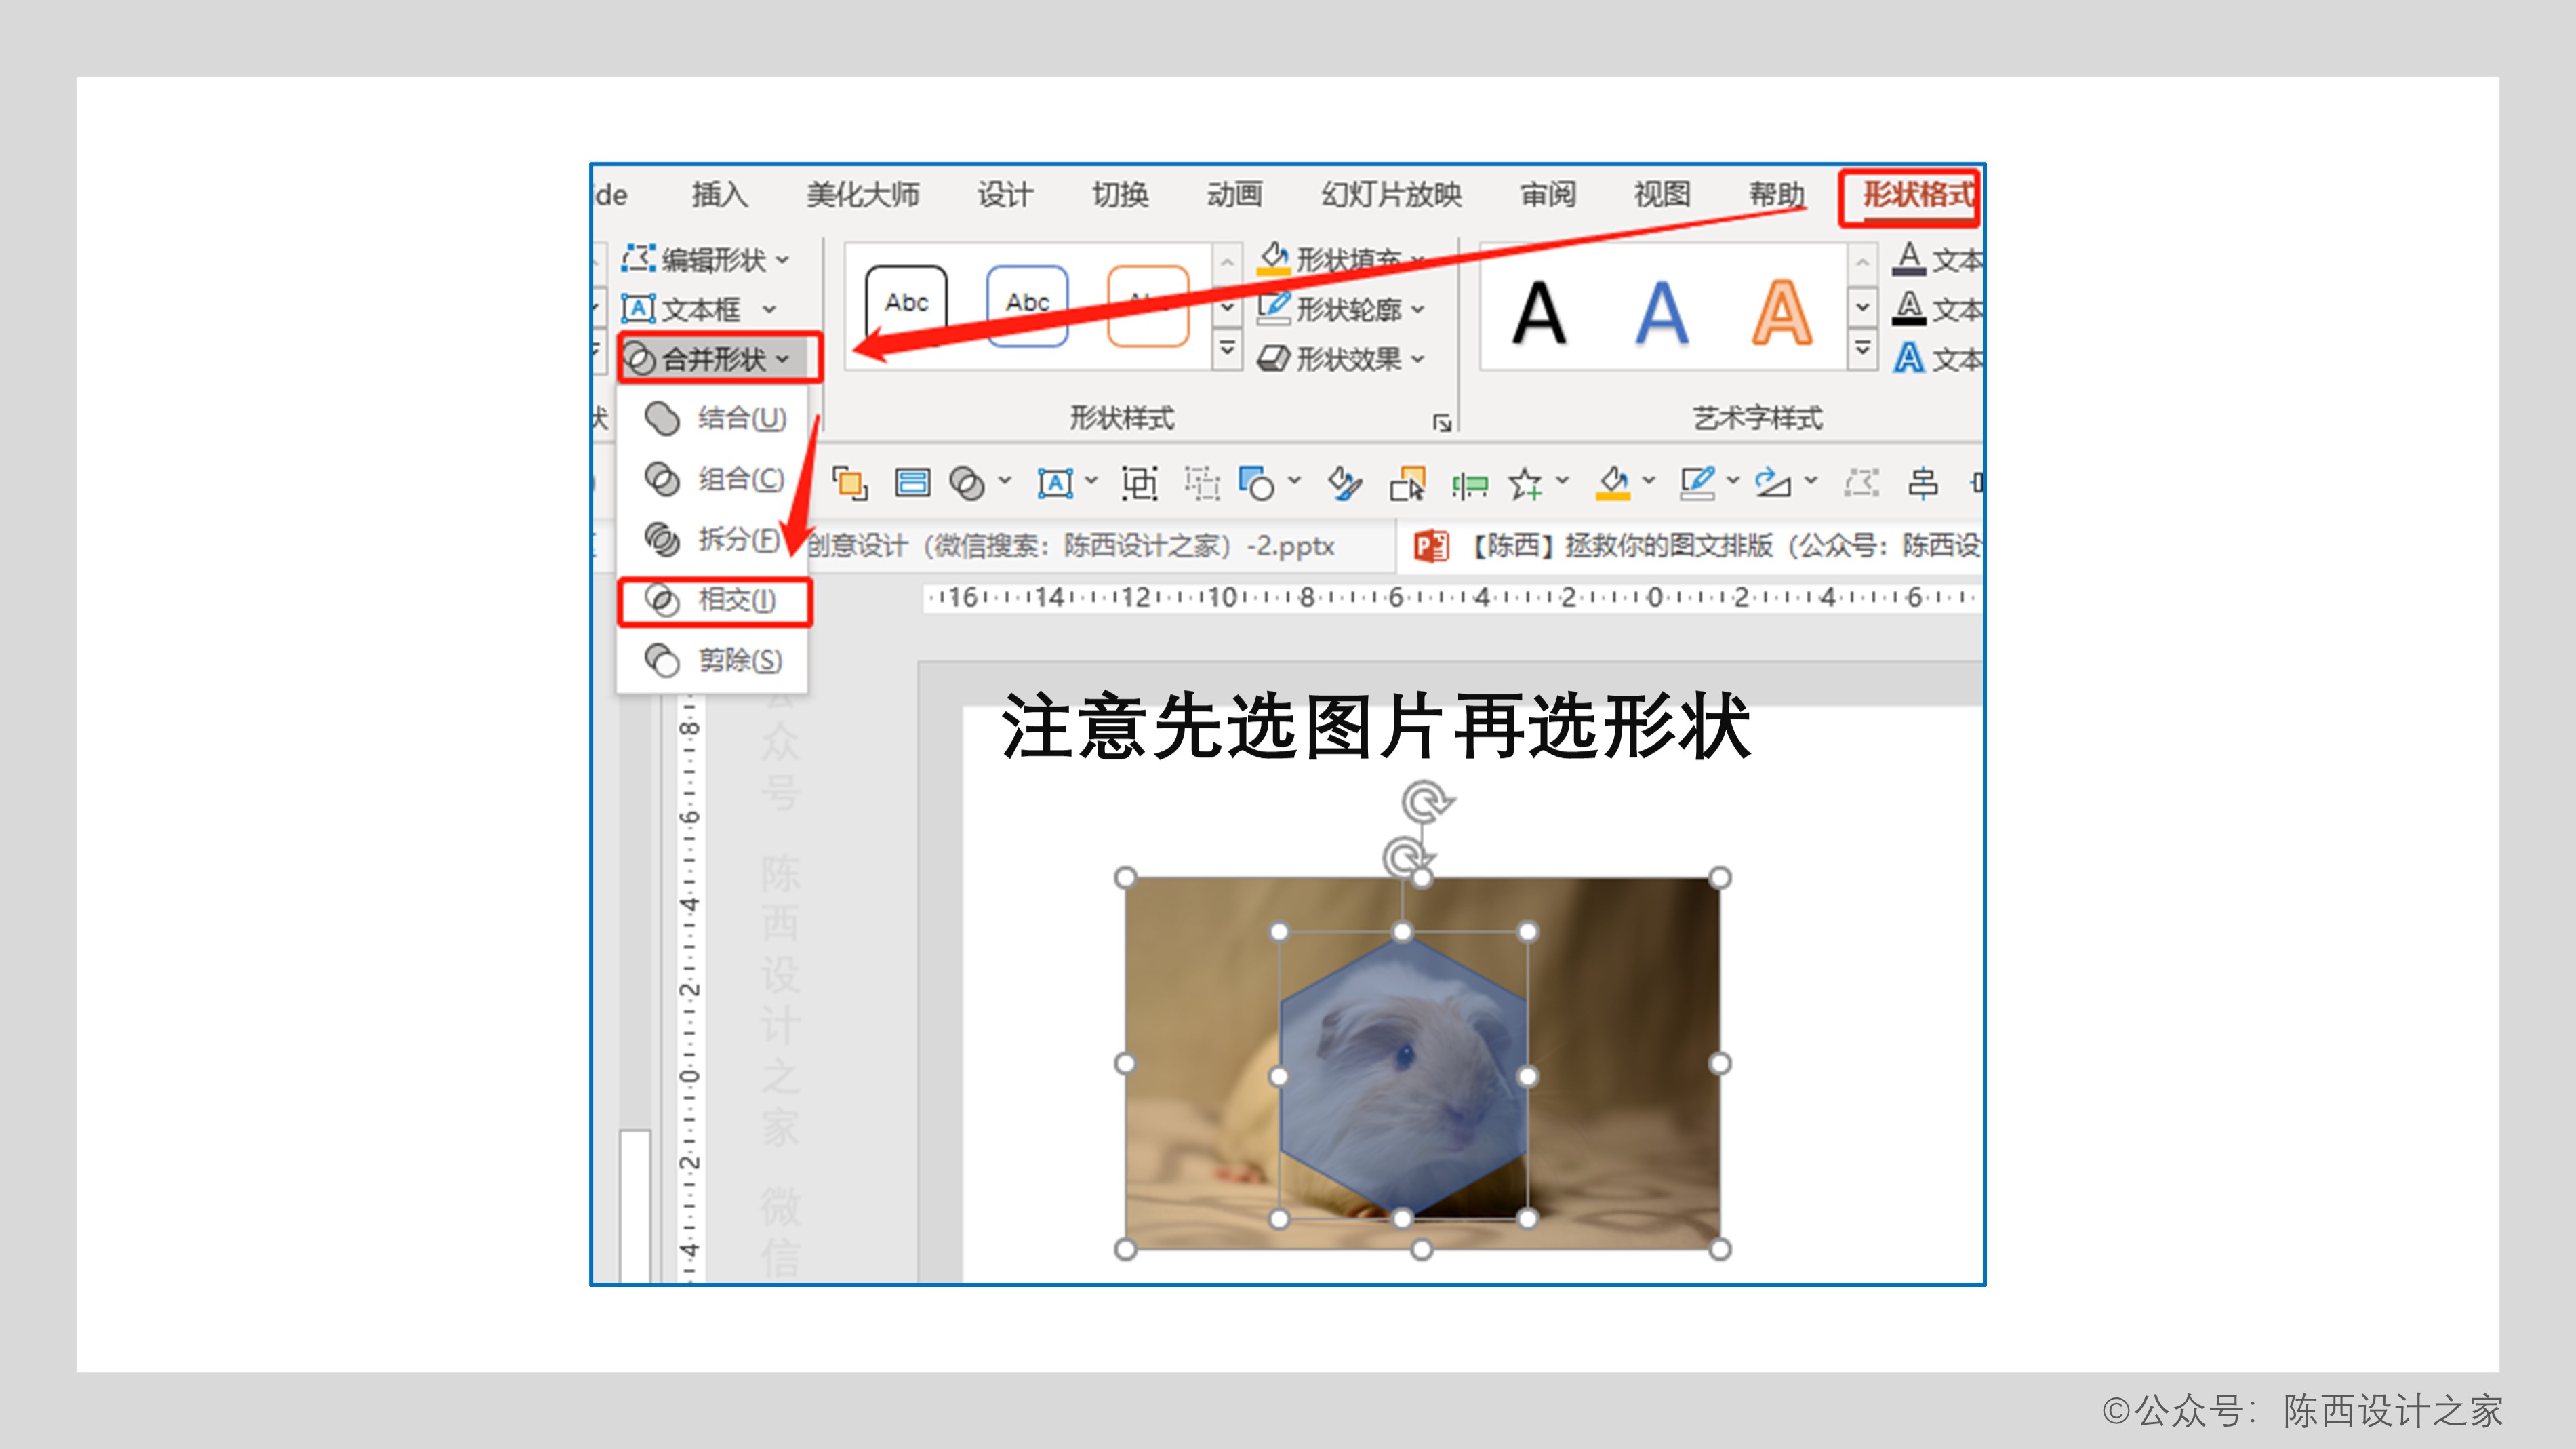Choose 拆分(F) fragment option

click(714, 539)
